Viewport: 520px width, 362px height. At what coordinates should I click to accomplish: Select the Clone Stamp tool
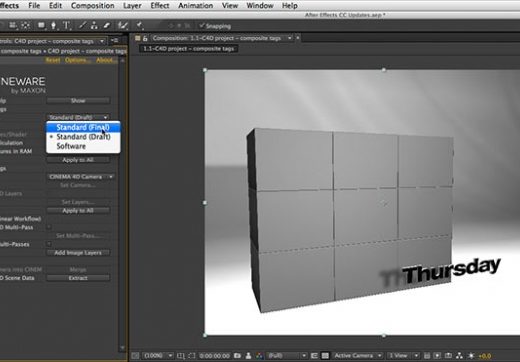94,25
